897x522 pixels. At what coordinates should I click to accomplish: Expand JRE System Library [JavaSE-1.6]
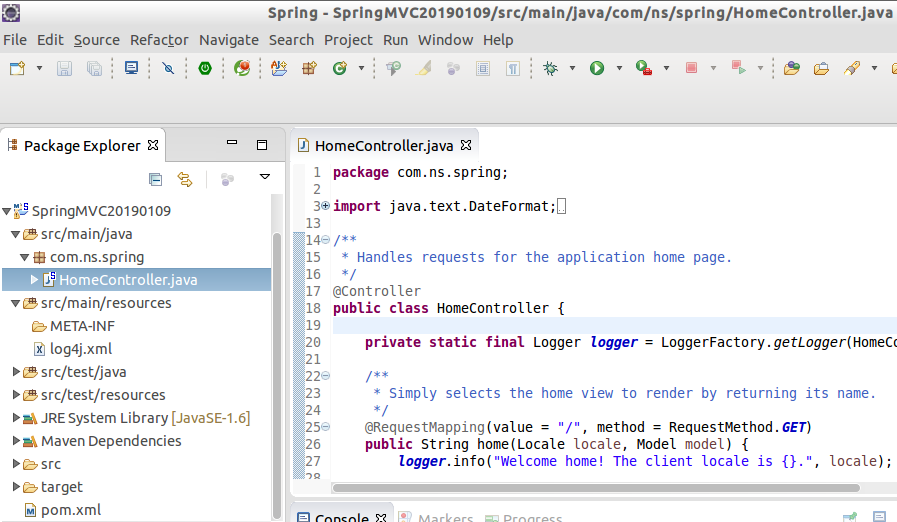(x=16, y=418)
